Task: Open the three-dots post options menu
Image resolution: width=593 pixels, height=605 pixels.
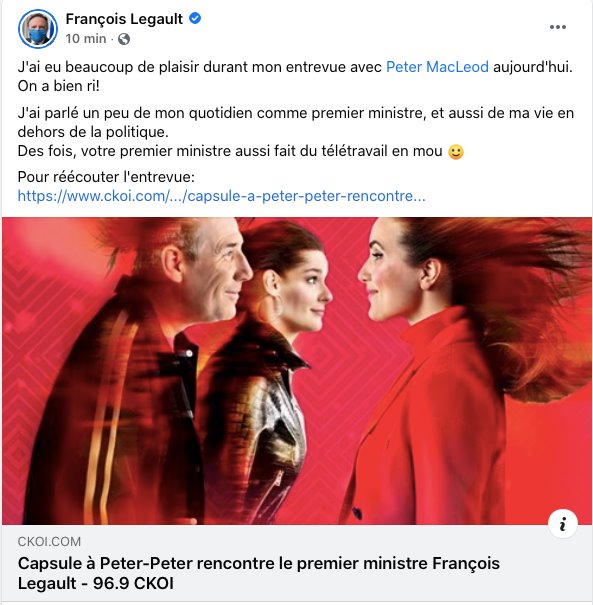Action: coord(558,27)
